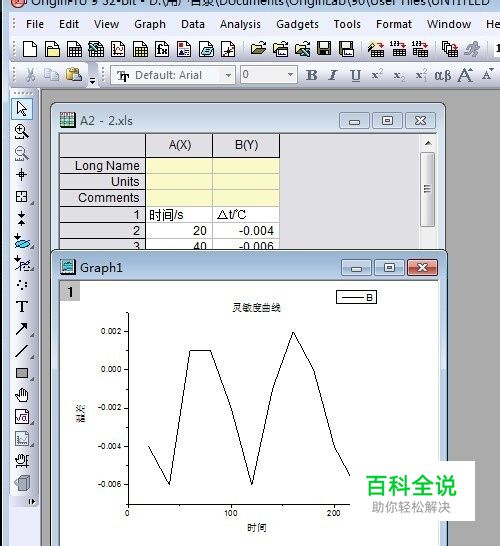
Task: Select the Pointer tool
Action: point(22,109)
